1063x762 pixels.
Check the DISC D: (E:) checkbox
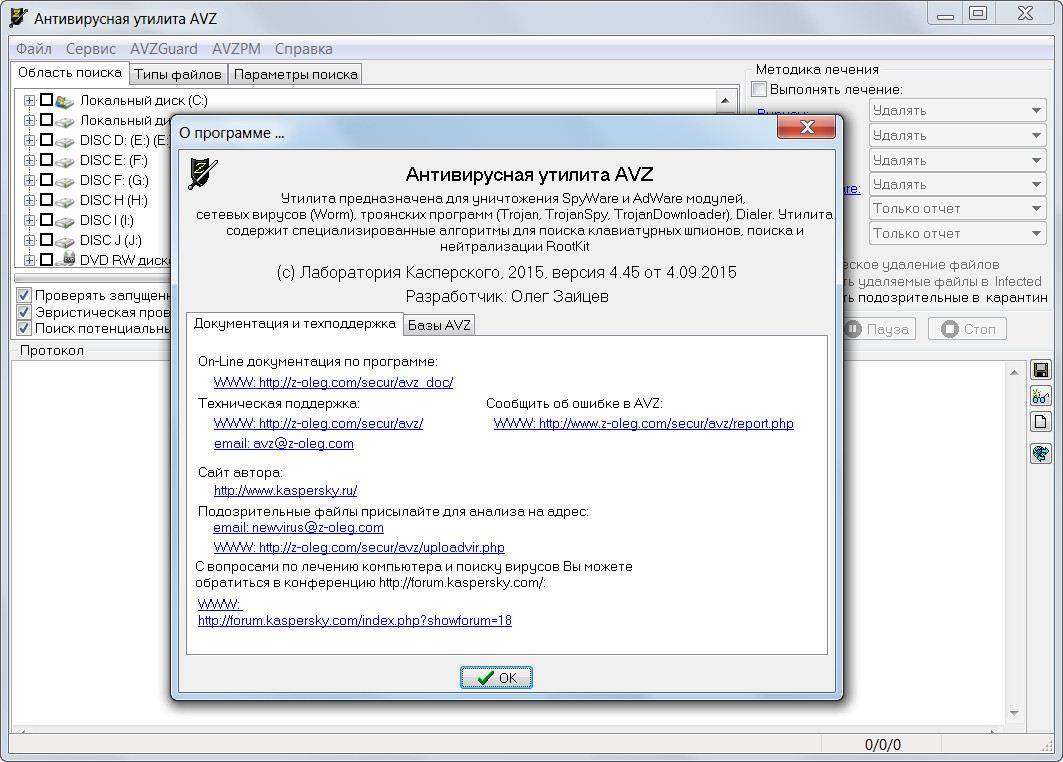(x=46, y=140)
